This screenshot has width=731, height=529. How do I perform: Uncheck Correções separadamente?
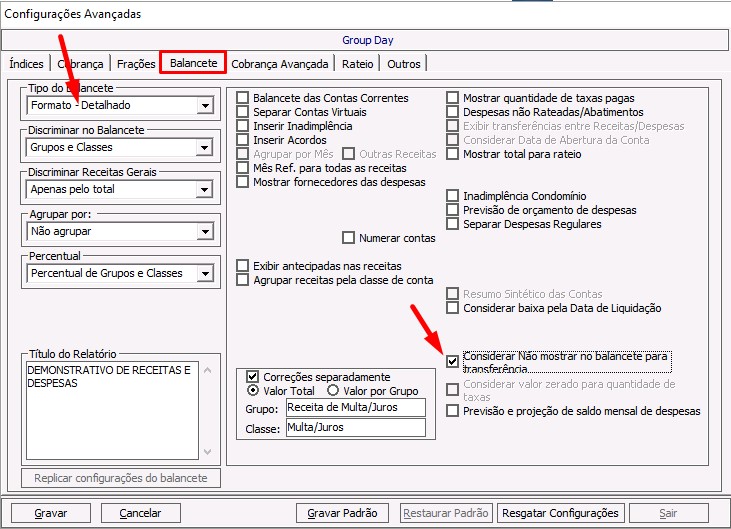pos(252,377)
